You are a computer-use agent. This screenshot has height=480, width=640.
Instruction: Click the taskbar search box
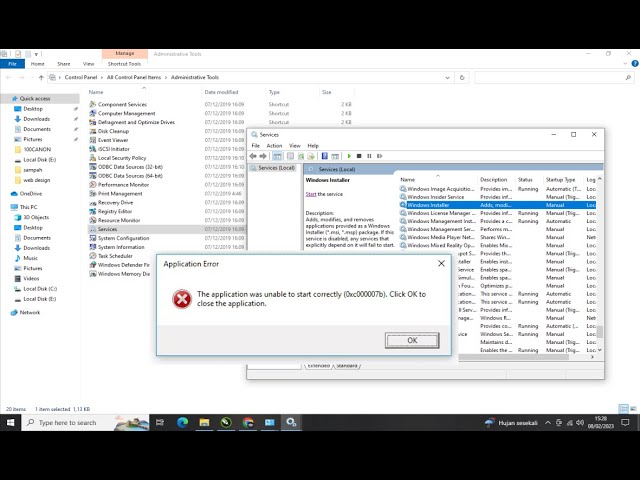[85, 422]
